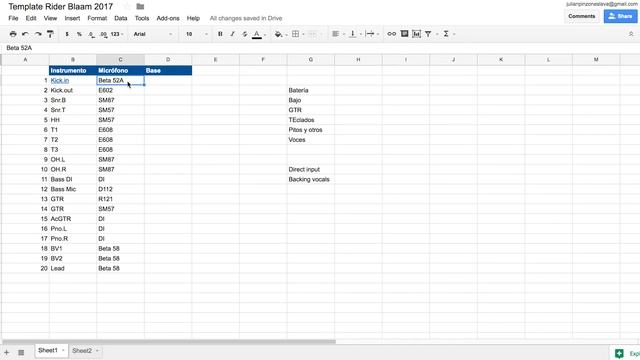The width and height of the screenshot is (640, 360).
Task: Click the move-to-folder icon
Action: coord(140,7)
